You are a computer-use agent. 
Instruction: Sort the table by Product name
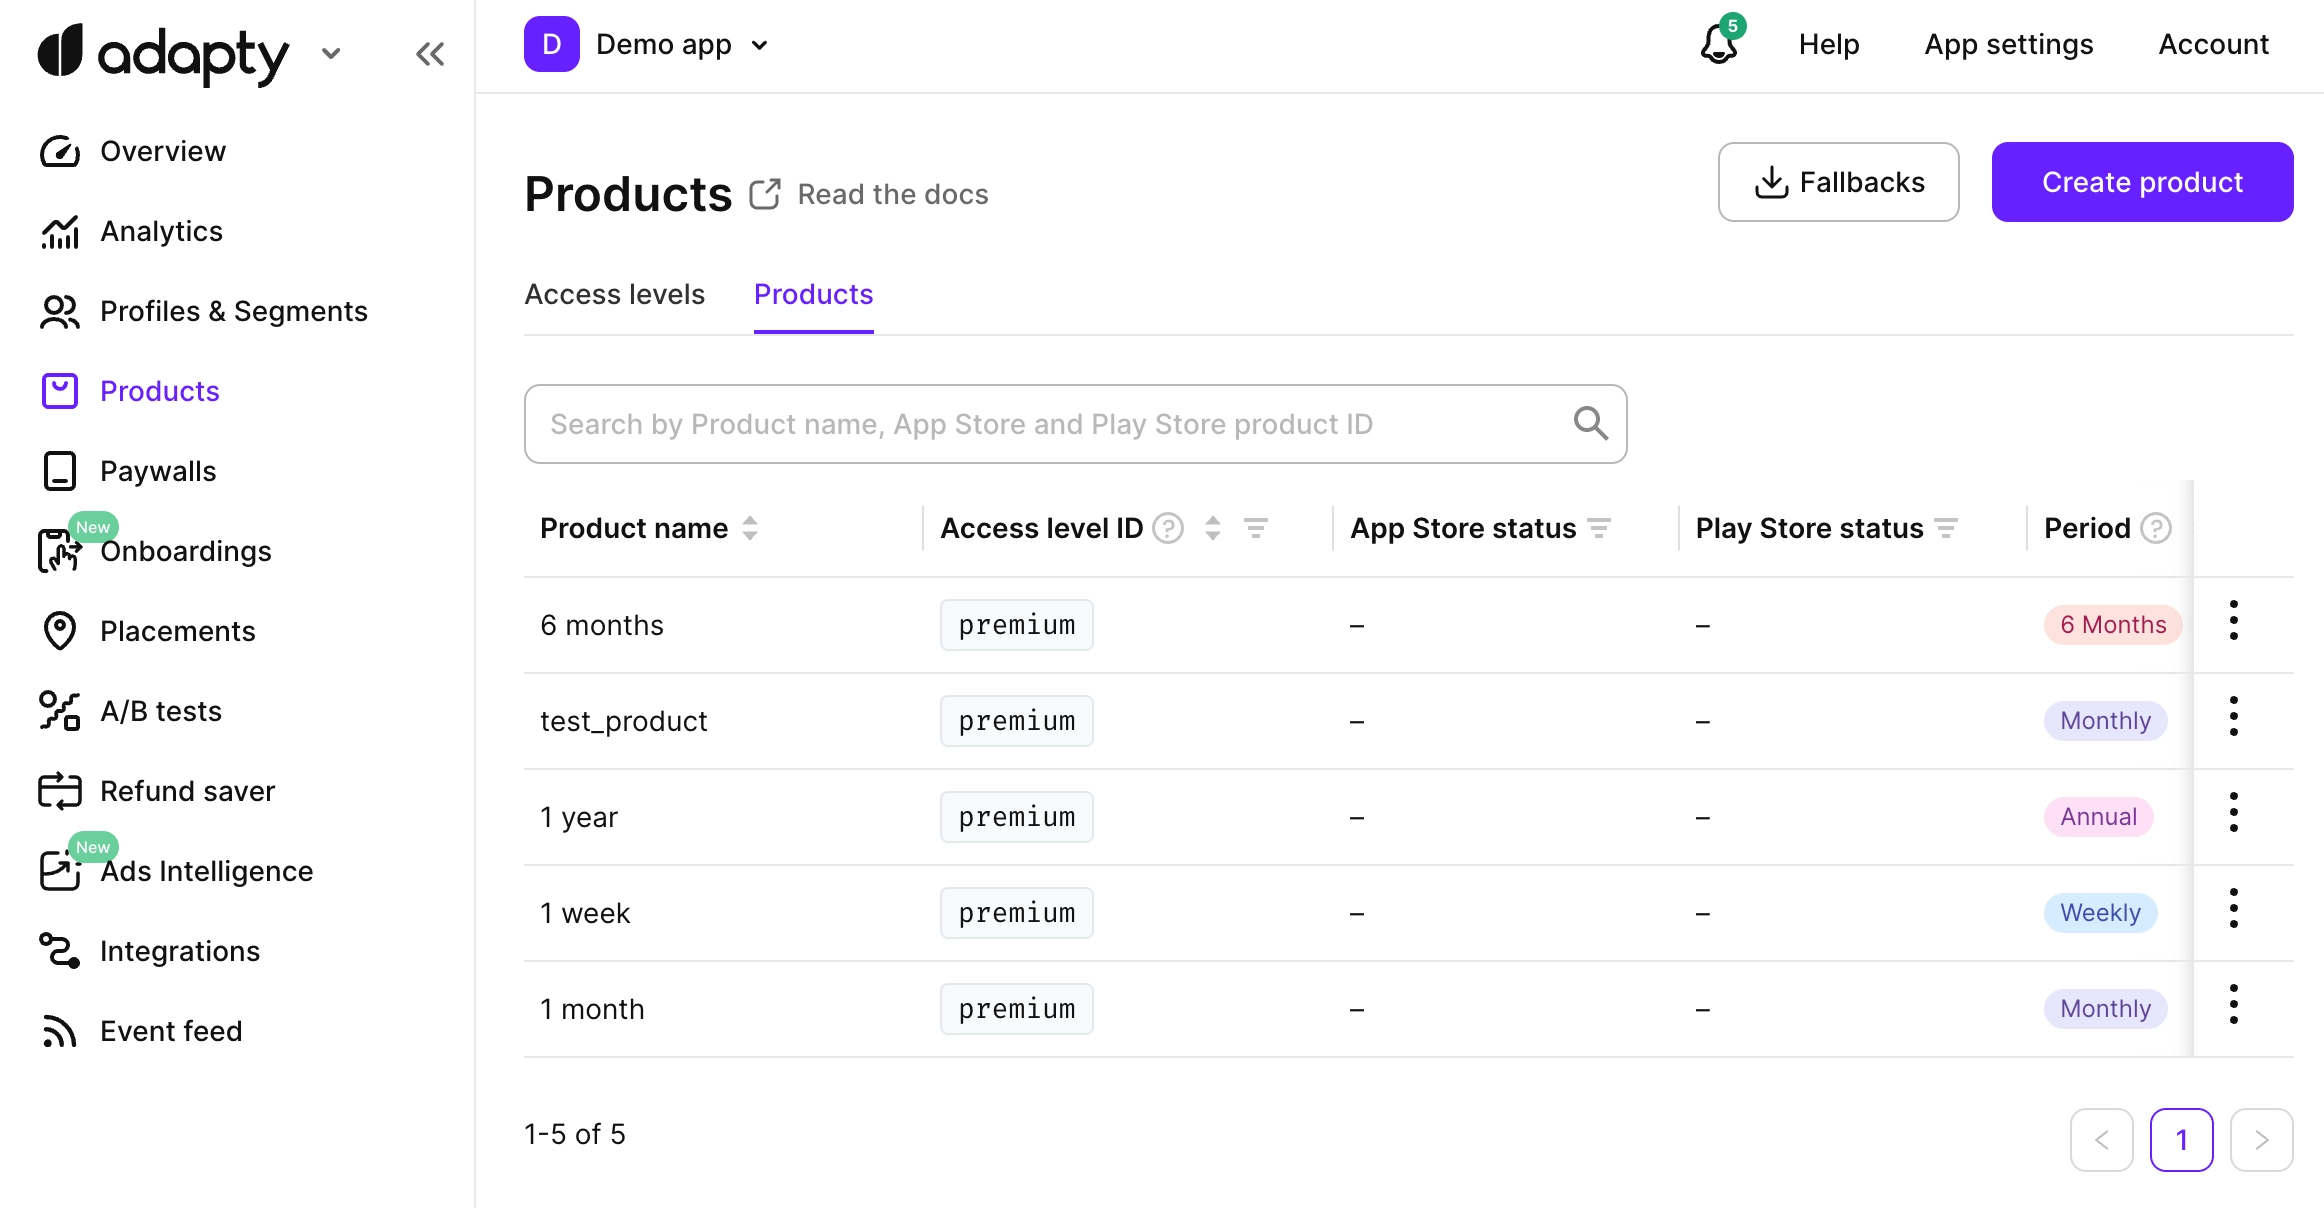click(750, 528)
